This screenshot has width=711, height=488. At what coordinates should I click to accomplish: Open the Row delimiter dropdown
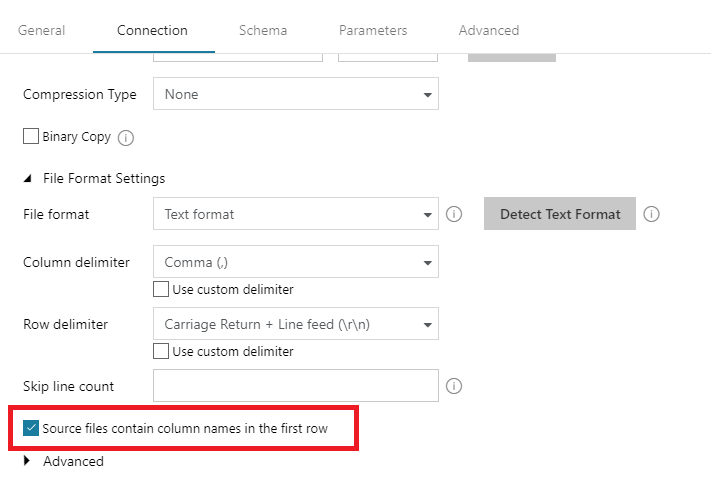point(296,324)
